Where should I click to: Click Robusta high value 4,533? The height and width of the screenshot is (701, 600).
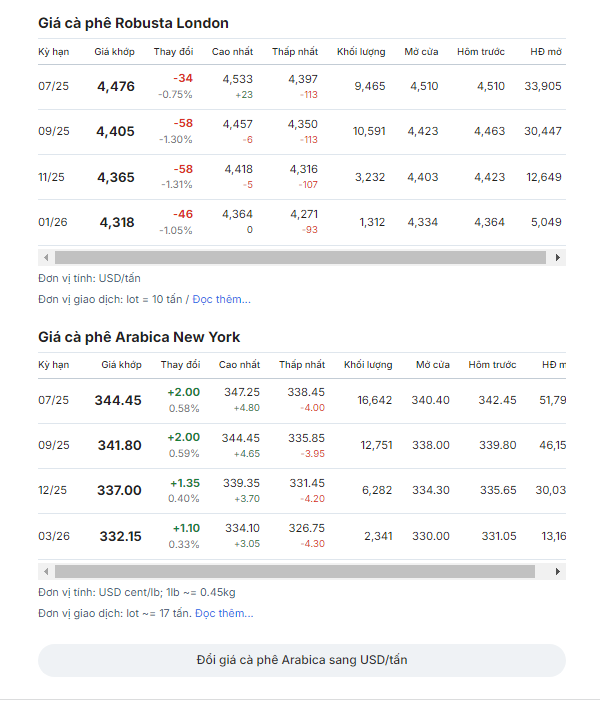coord(237,79)
